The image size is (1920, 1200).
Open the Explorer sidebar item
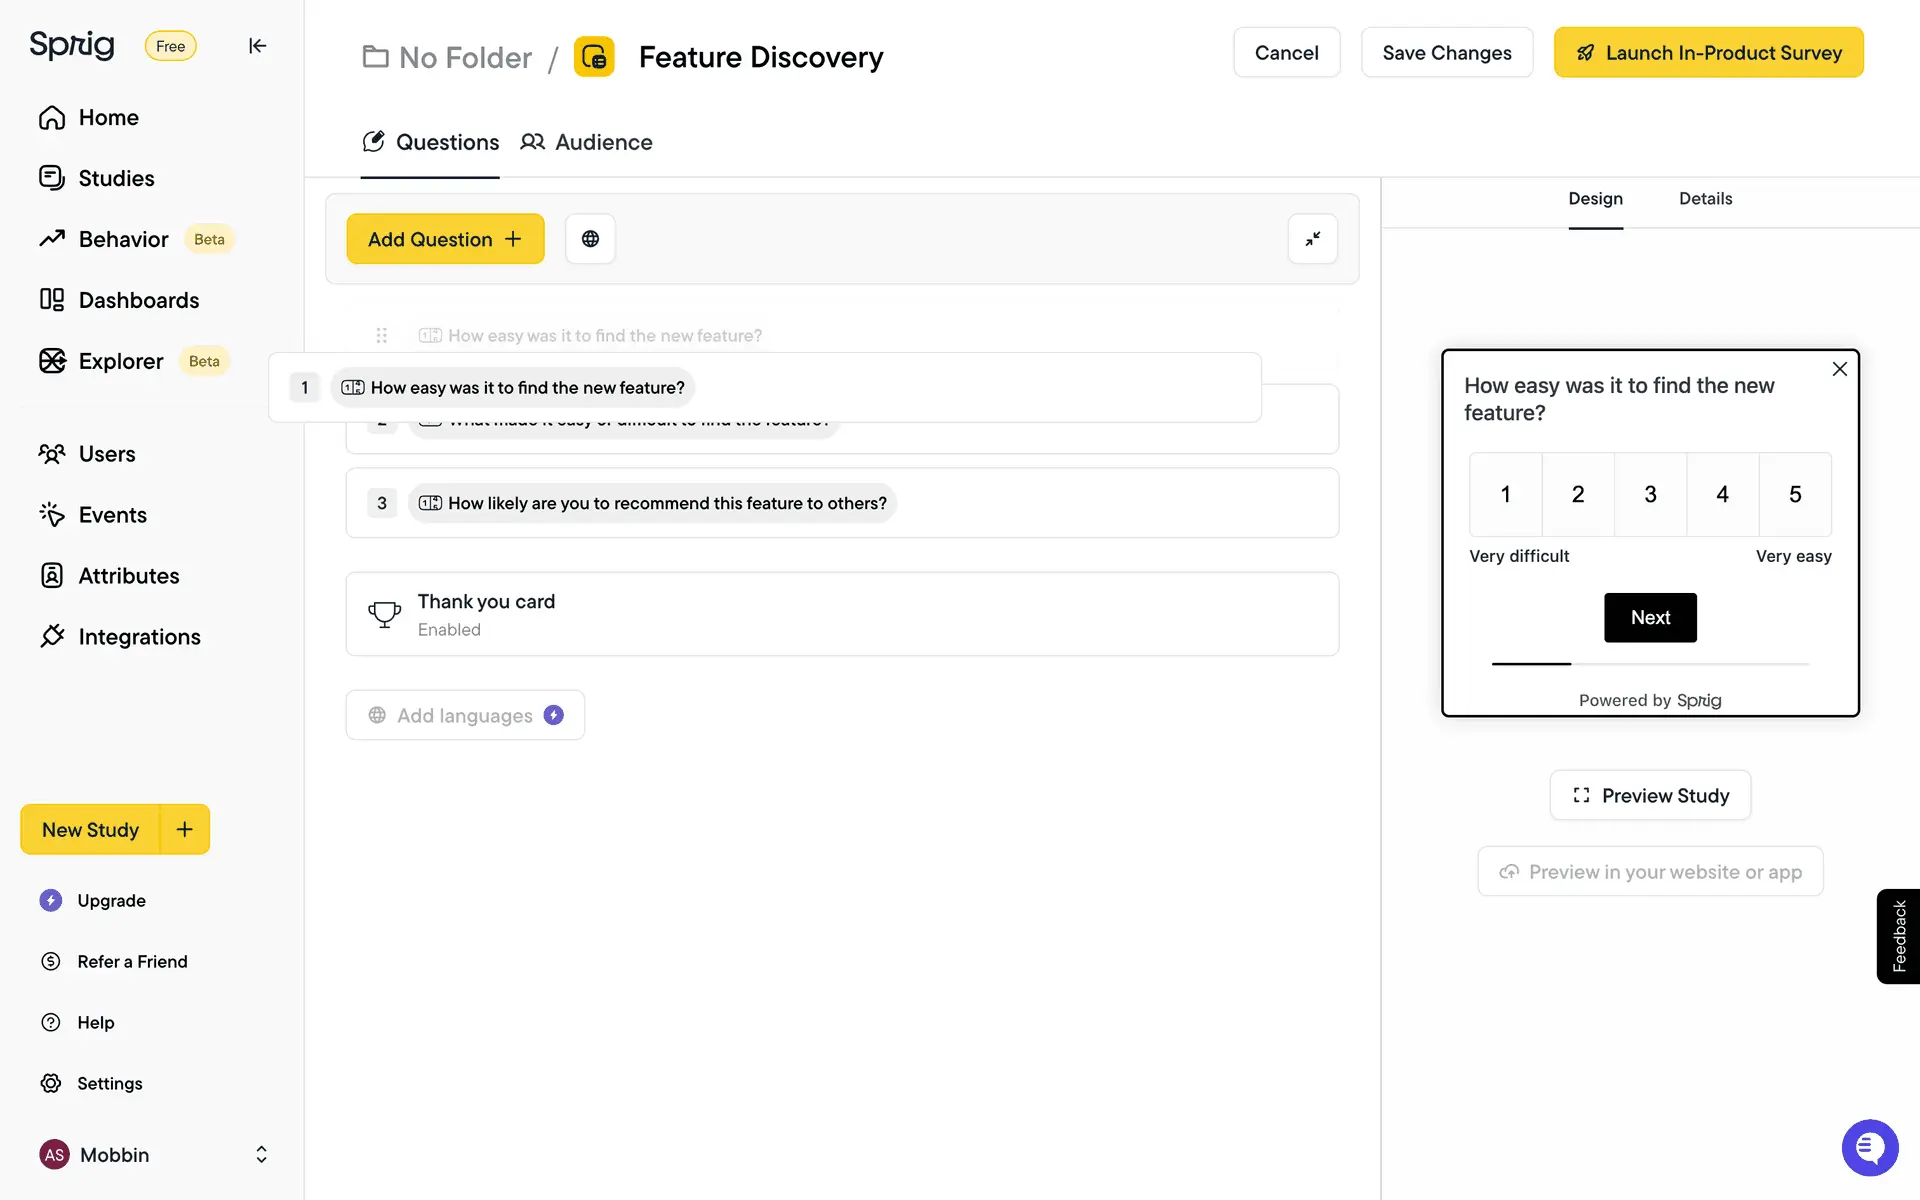121,361
